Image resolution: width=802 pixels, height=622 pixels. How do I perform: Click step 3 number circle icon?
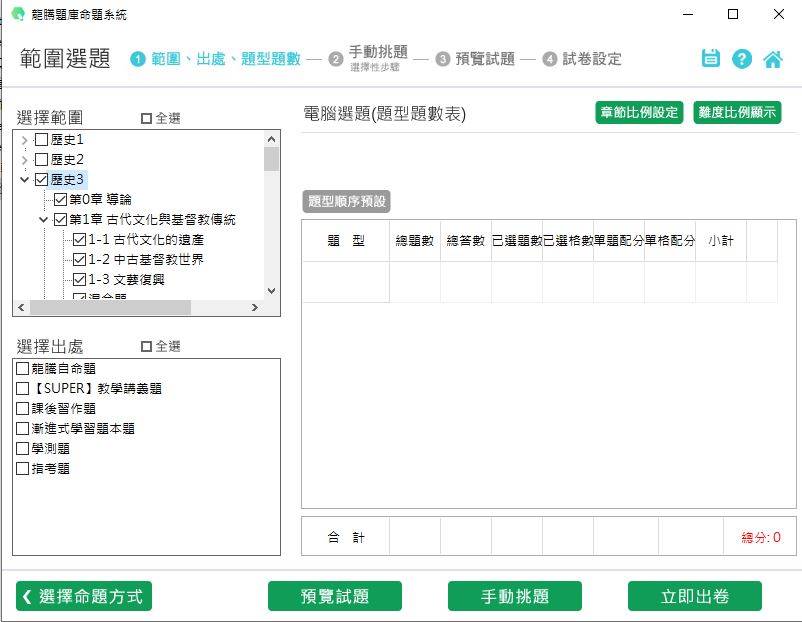coord(442,59)
